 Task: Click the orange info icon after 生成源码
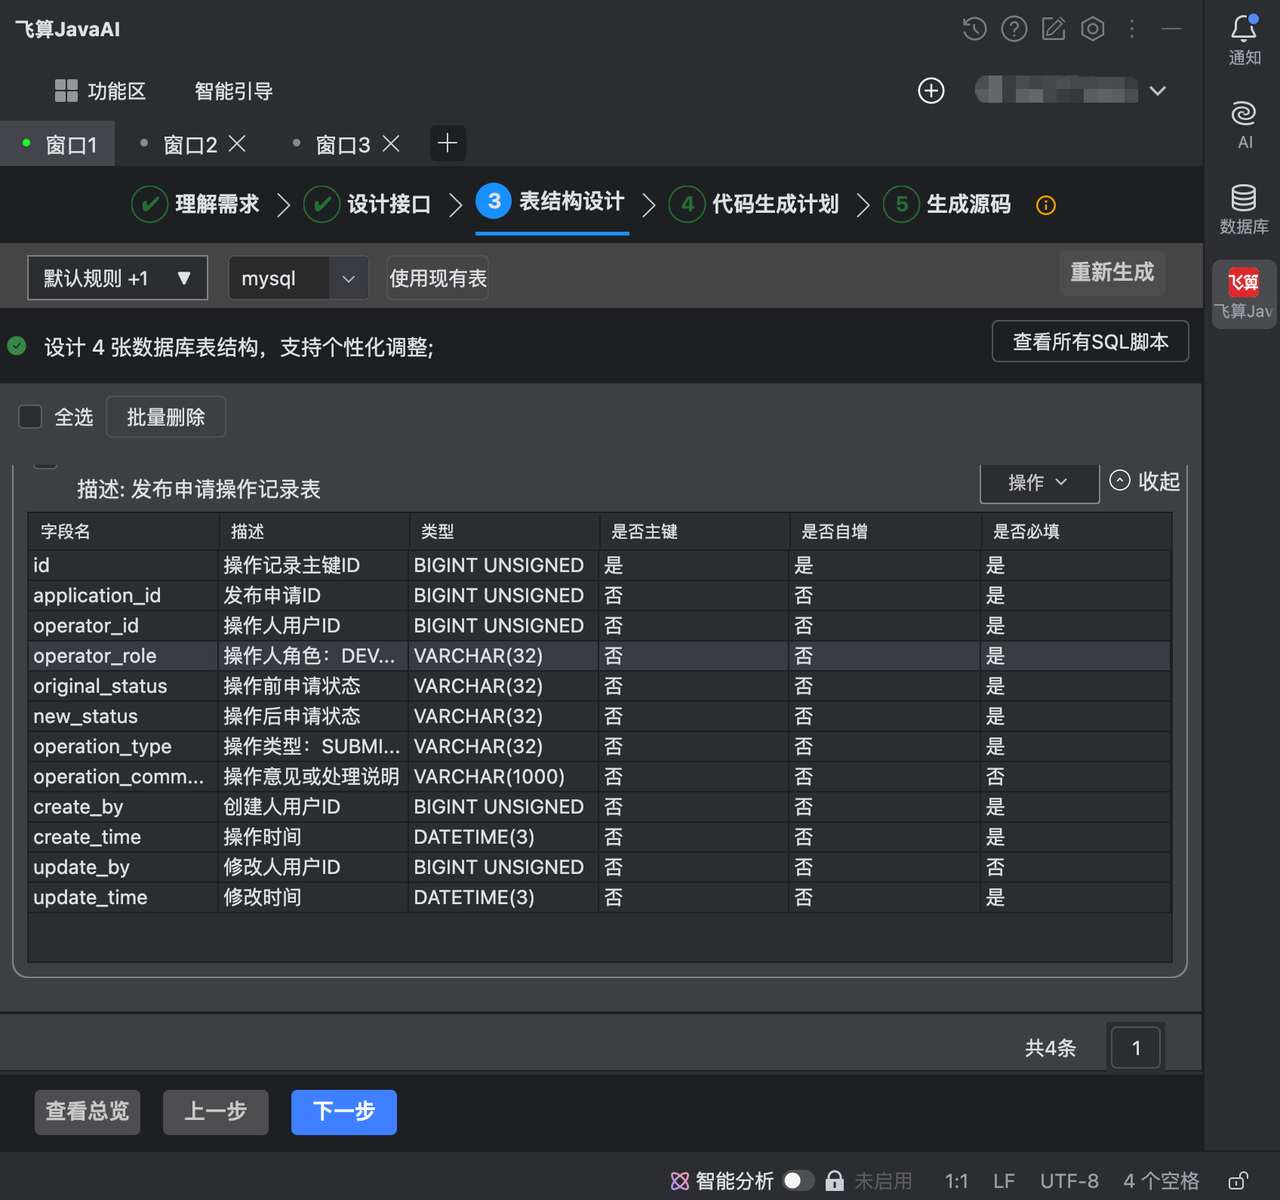1046,205
